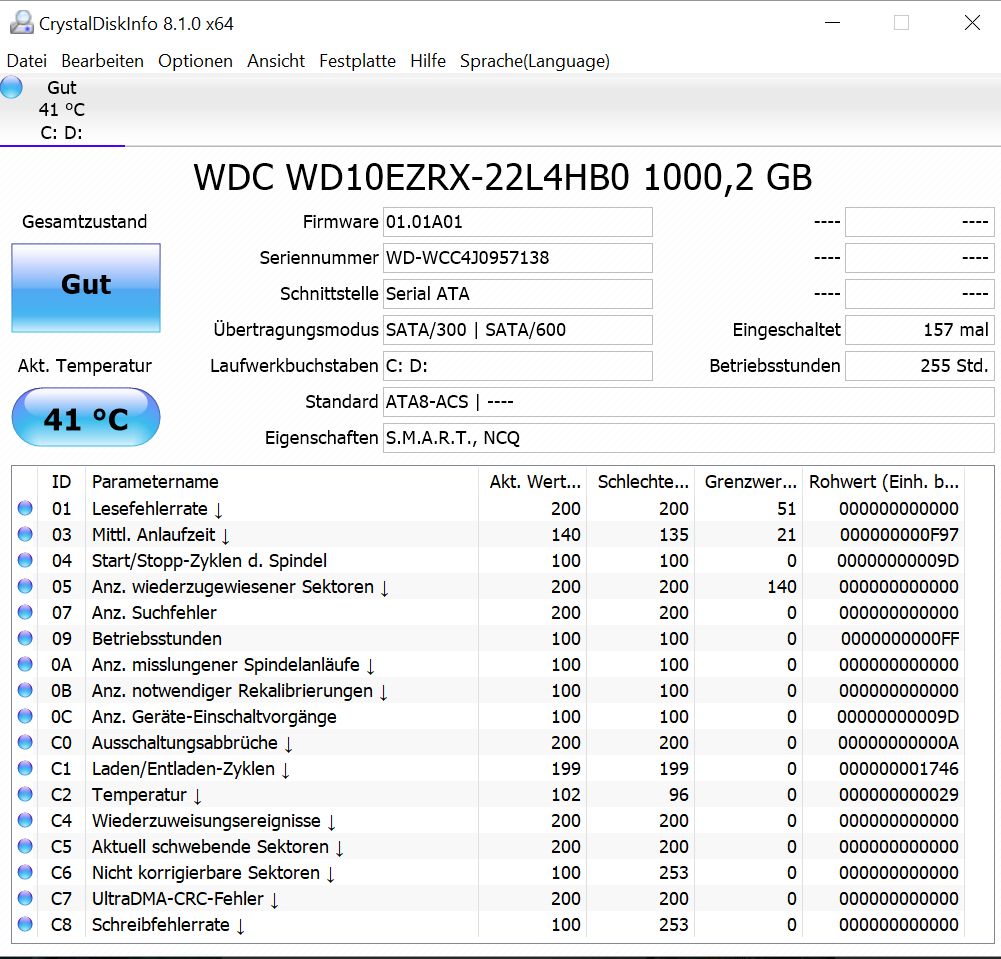Click the blue status orb for disk C: D:

[11, 87]
